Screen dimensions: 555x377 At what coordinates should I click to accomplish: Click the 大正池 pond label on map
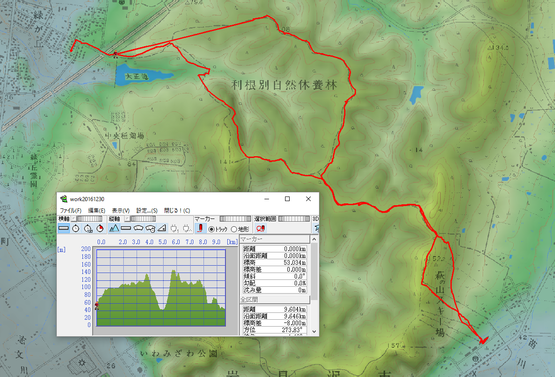tap(137, 76)
